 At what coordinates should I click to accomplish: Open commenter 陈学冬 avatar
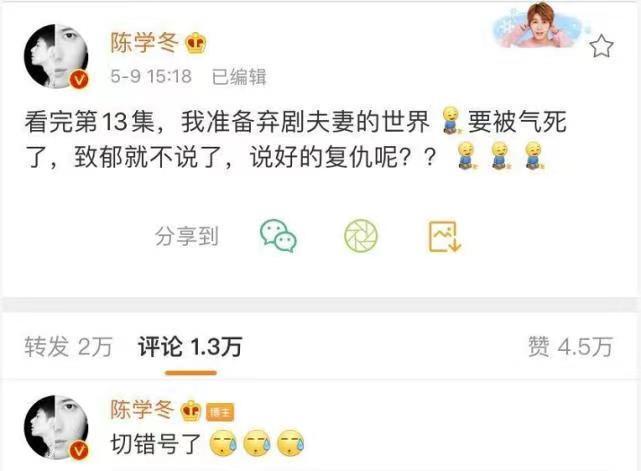point(56,427)
